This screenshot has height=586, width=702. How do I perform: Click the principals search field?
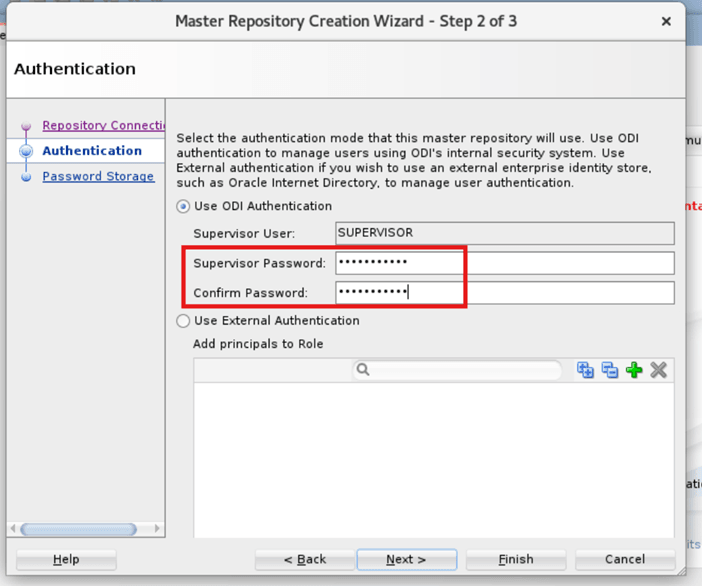point(457,370)
